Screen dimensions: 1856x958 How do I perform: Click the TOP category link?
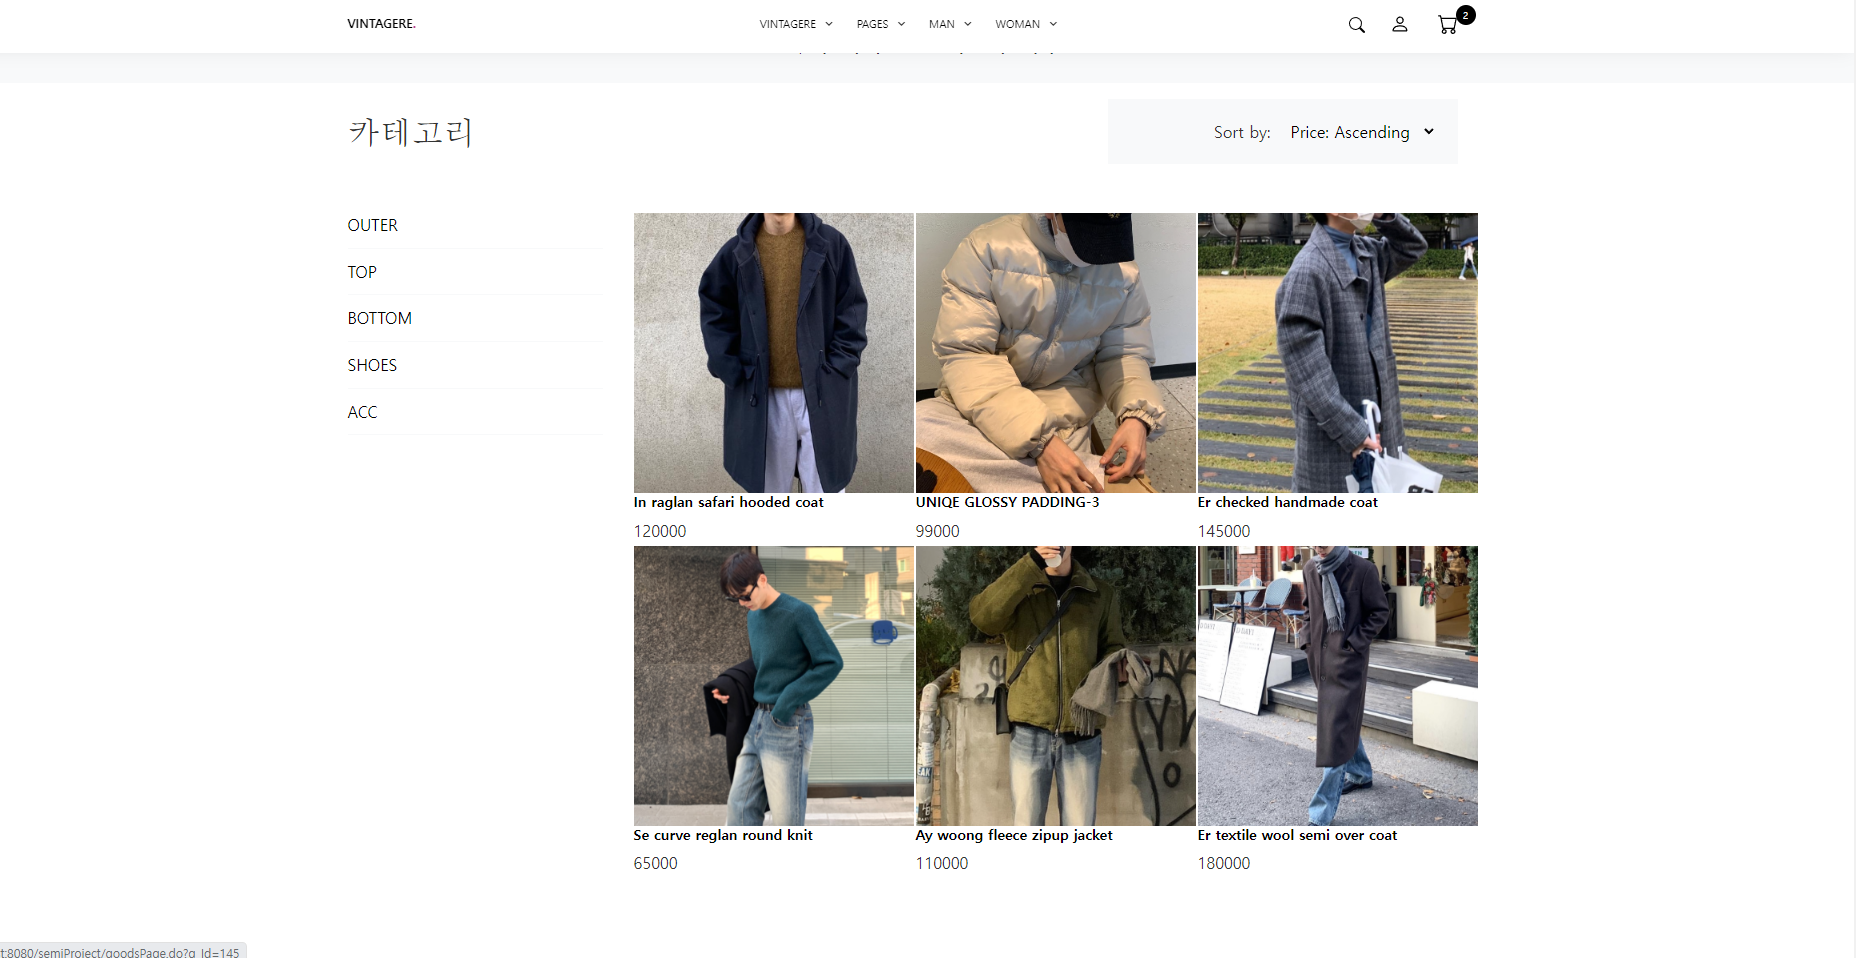(x=361, y=271)
